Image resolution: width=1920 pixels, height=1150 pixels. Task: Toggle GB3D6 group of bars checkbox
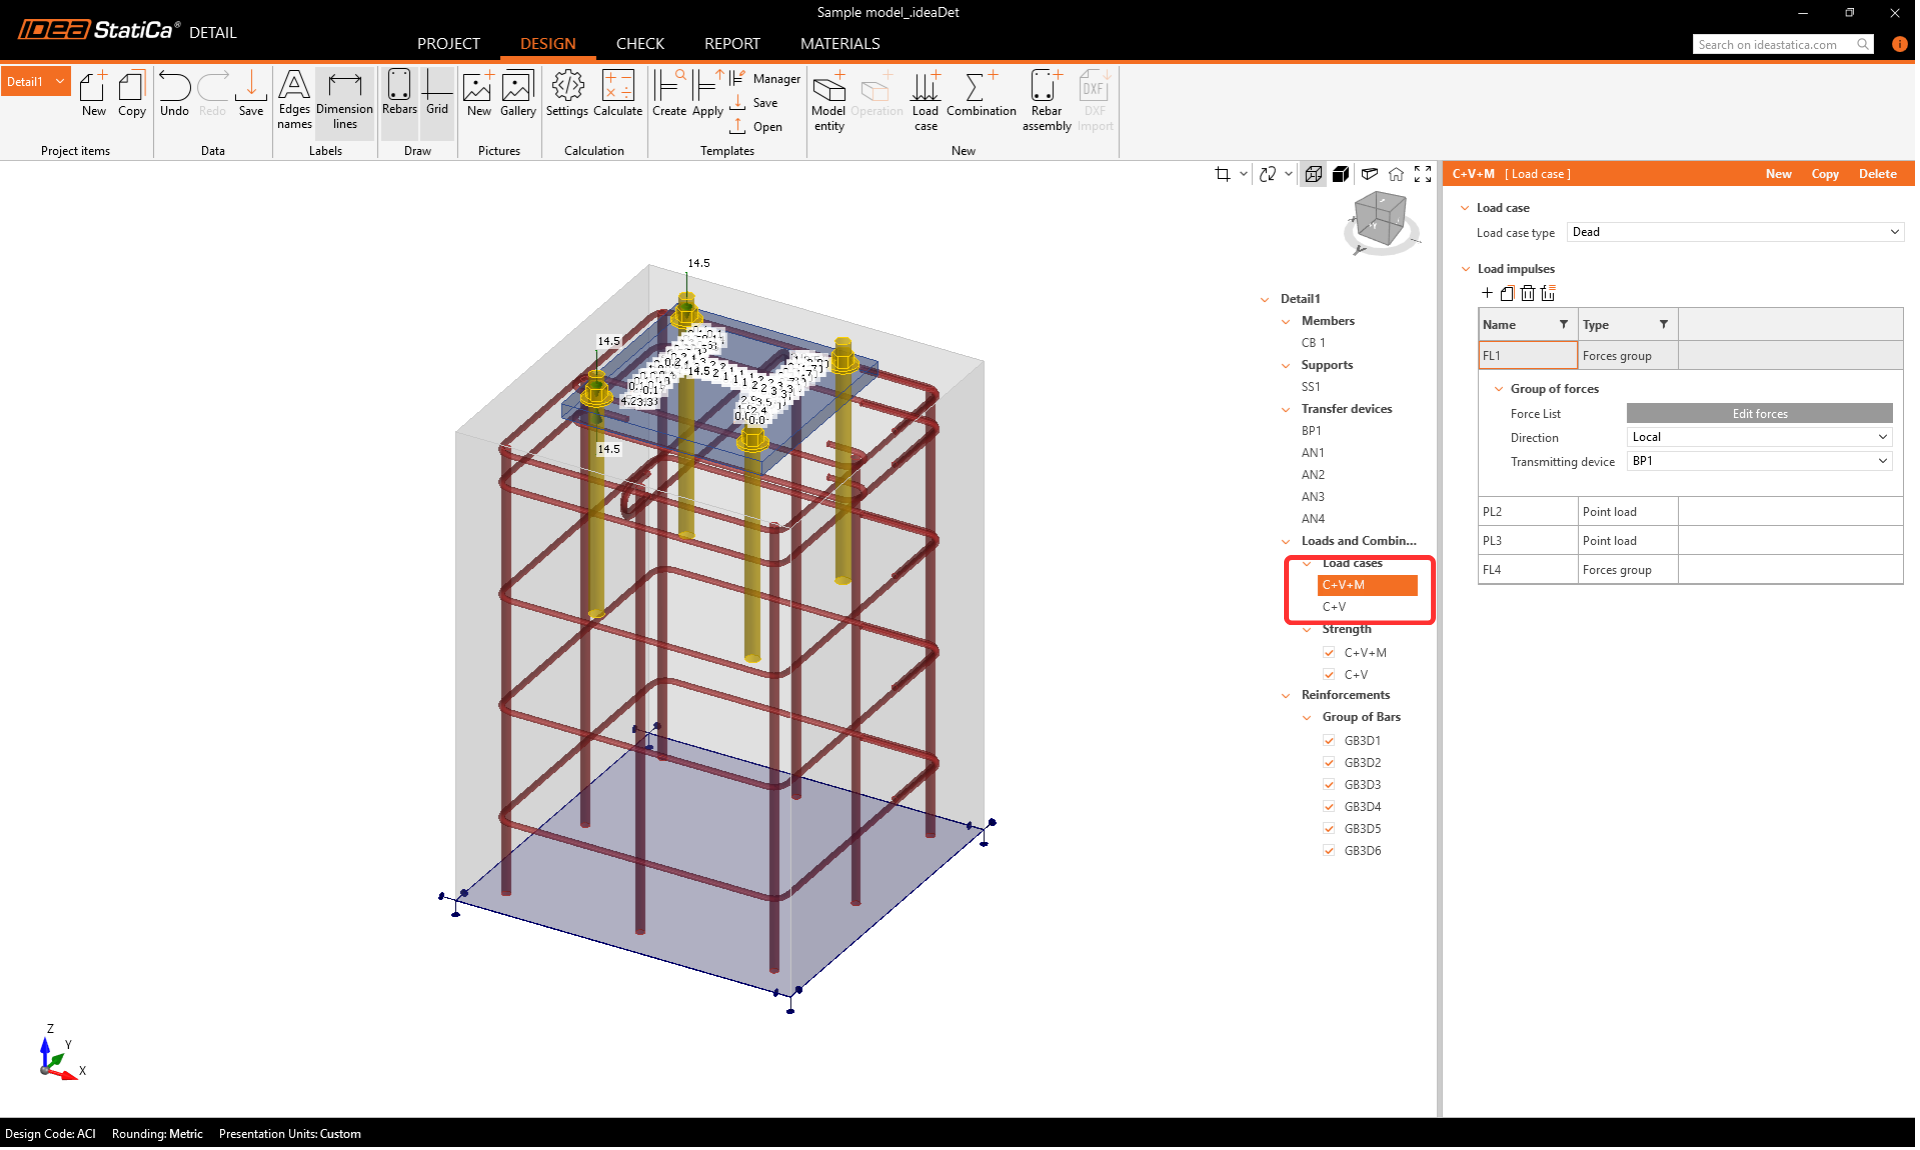(x=1329, y=851)
